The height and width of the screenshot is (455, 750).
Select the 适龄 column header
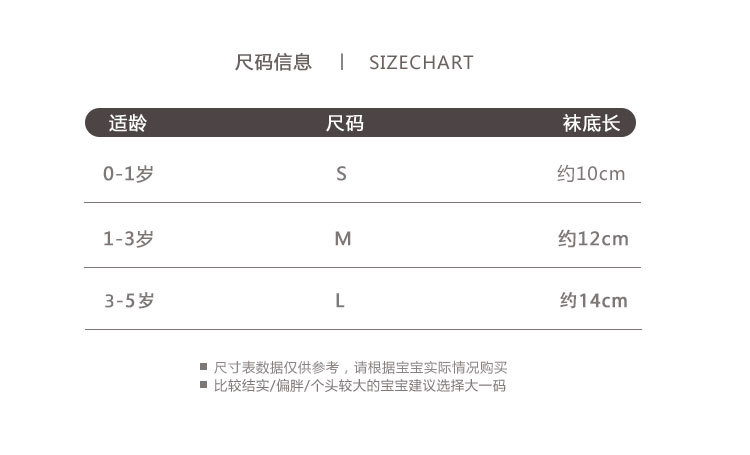pos(128,124)
